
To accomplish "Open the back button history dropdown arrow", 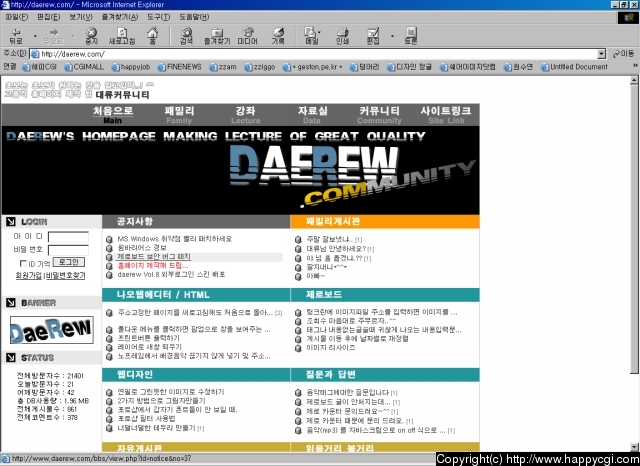I will tap(35, 36).
